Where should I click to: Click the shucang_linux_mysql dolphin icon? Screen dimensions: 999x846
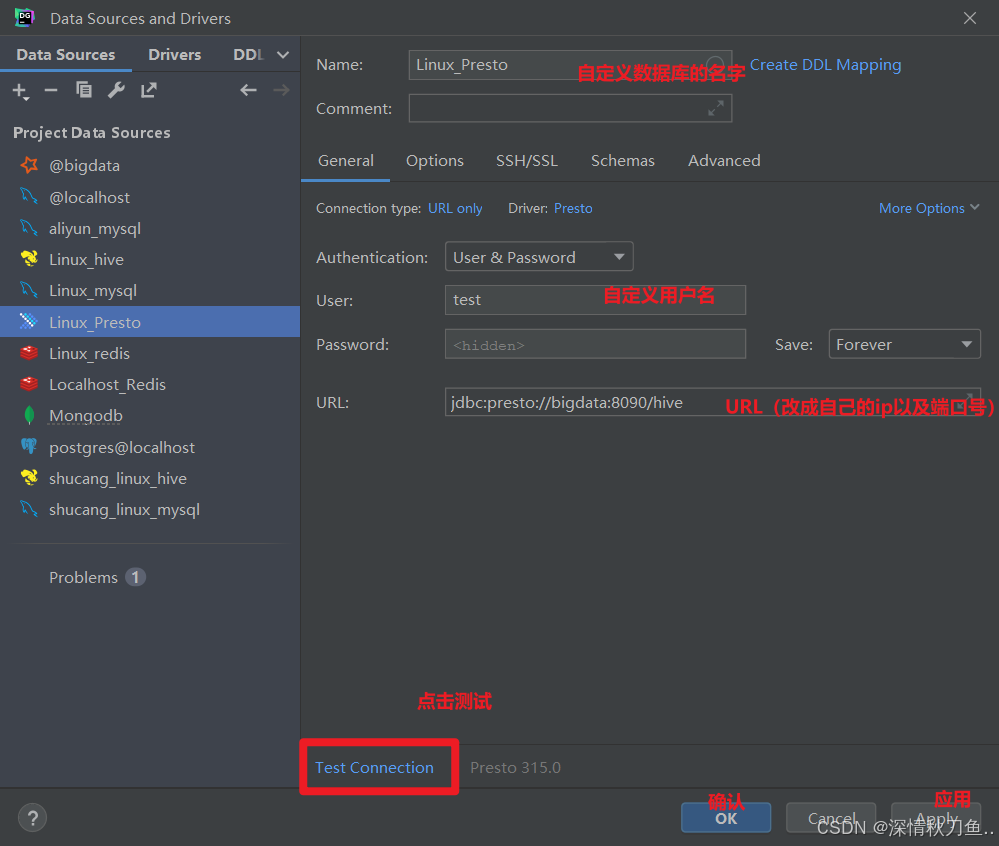(29, 508)
